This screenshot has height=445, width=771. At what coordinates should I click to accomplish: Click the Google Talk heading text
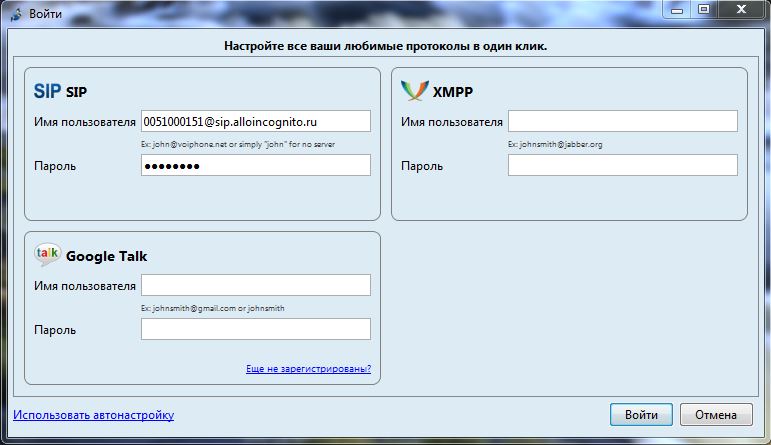[106, 256]
